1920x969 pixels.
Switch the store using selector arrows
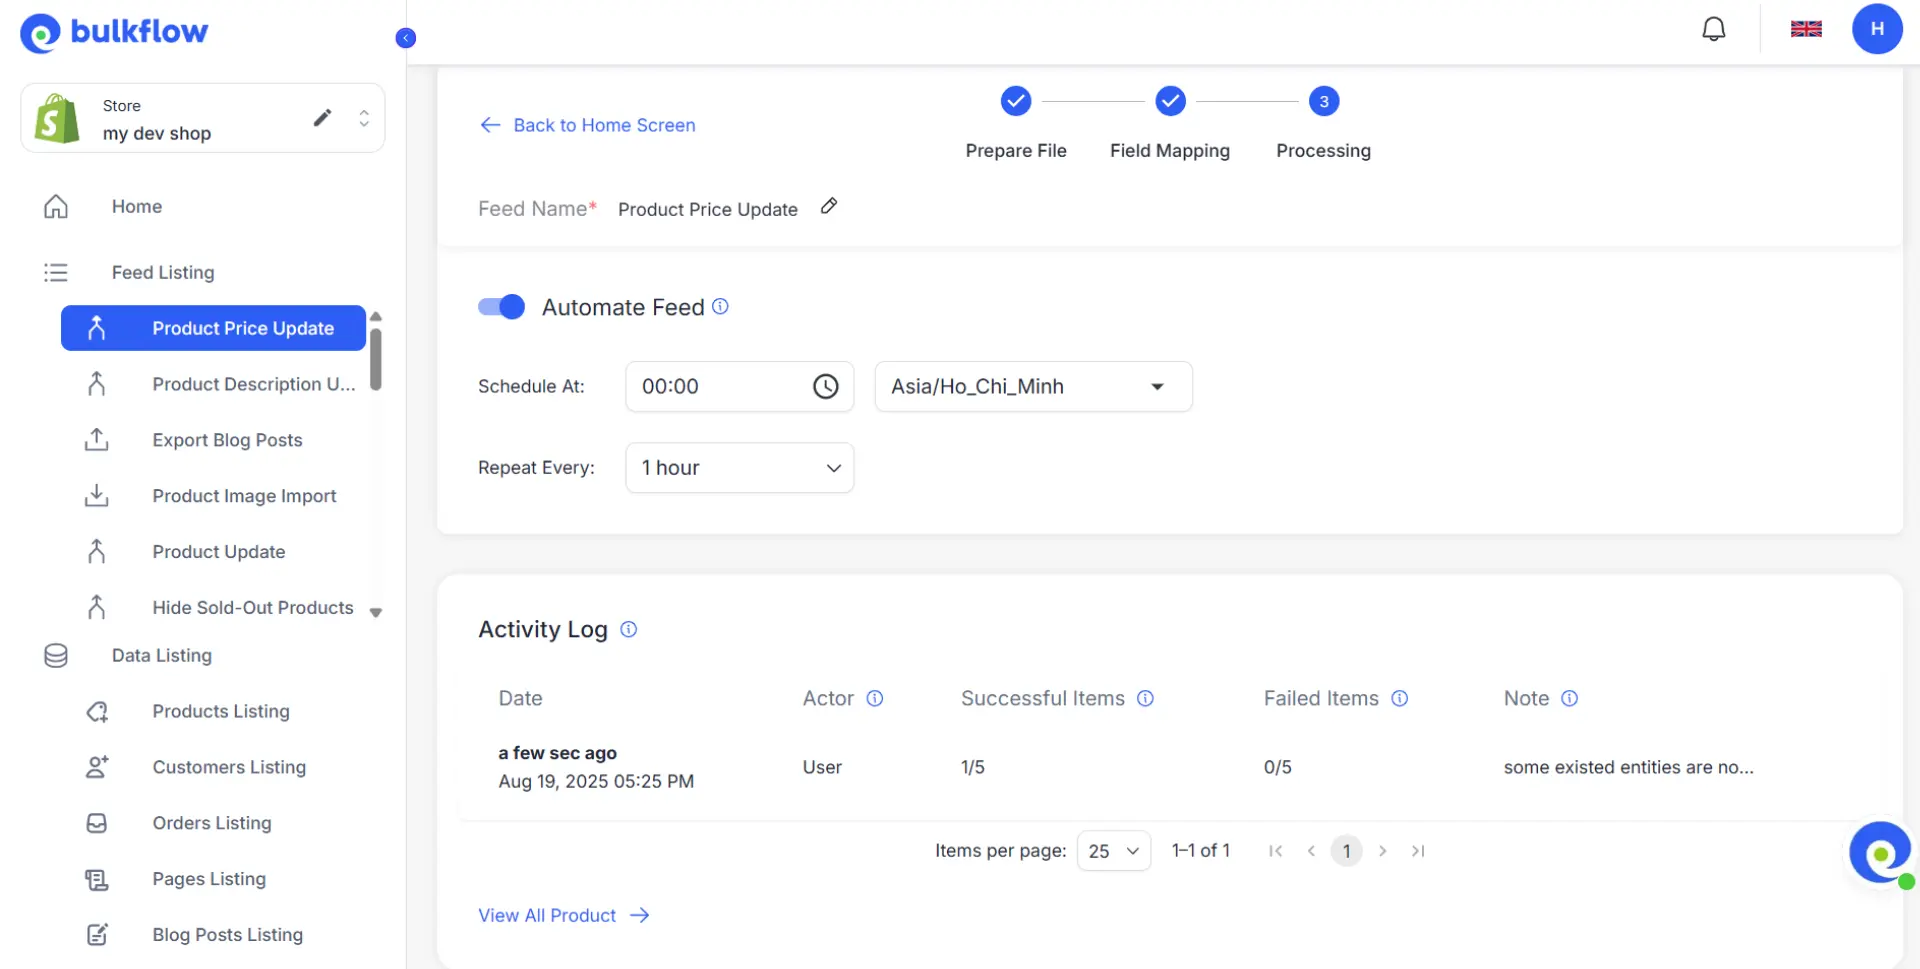pyautogui.click(x=364, y=117)
